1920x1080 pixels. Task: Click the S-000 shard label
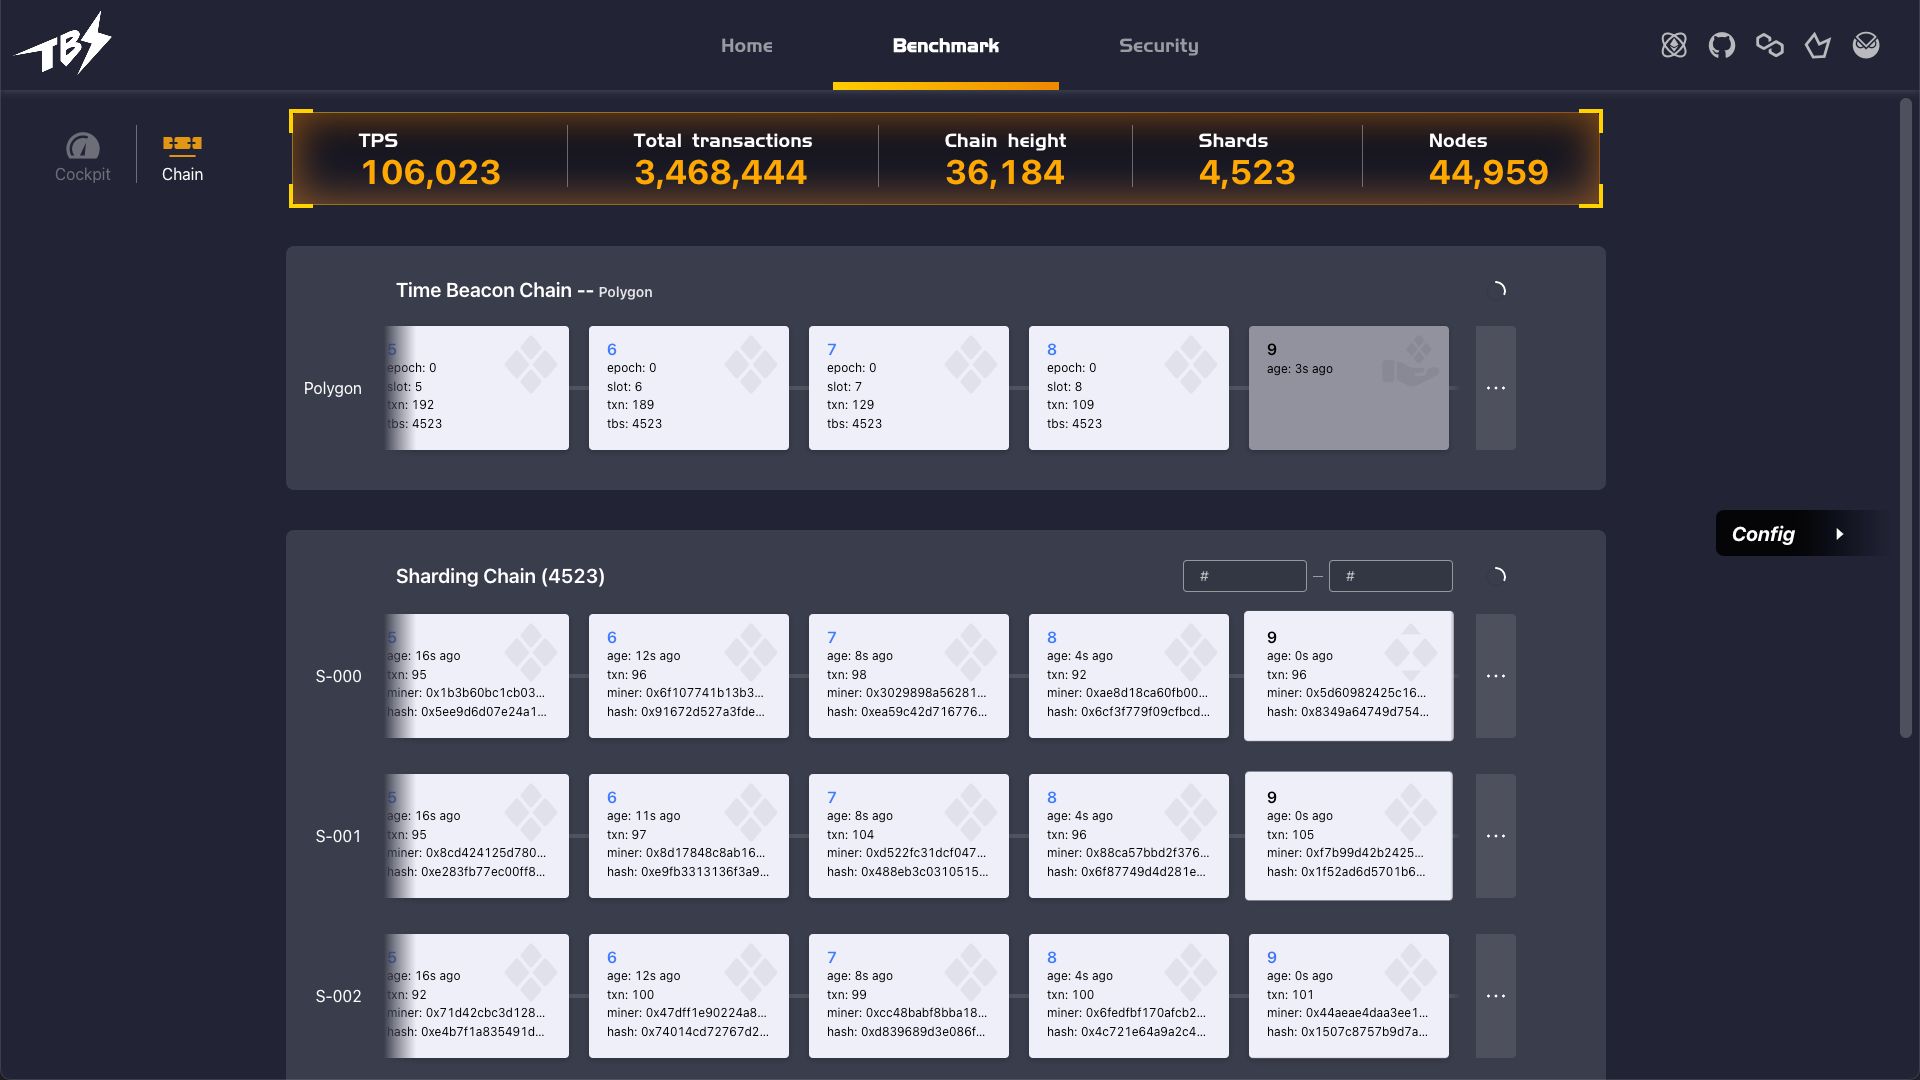[x=339, y=676]
